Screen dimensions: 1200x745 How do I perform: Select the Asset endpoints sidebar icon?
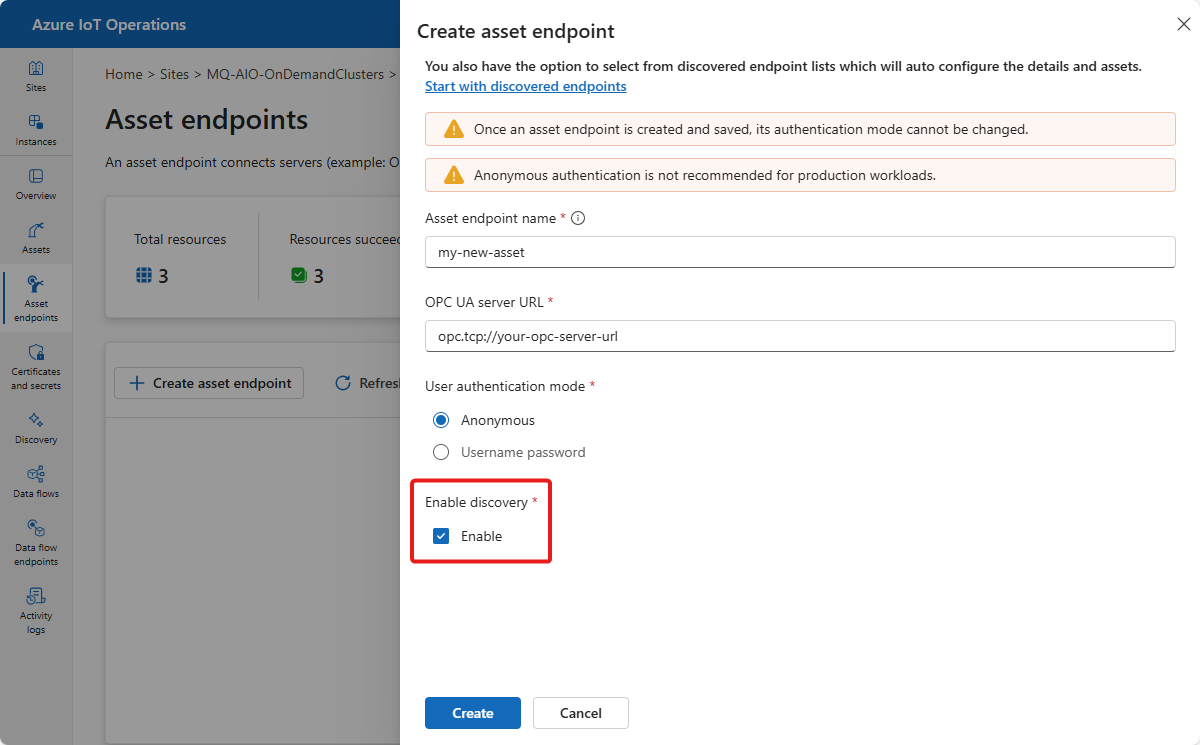[36, 283]
